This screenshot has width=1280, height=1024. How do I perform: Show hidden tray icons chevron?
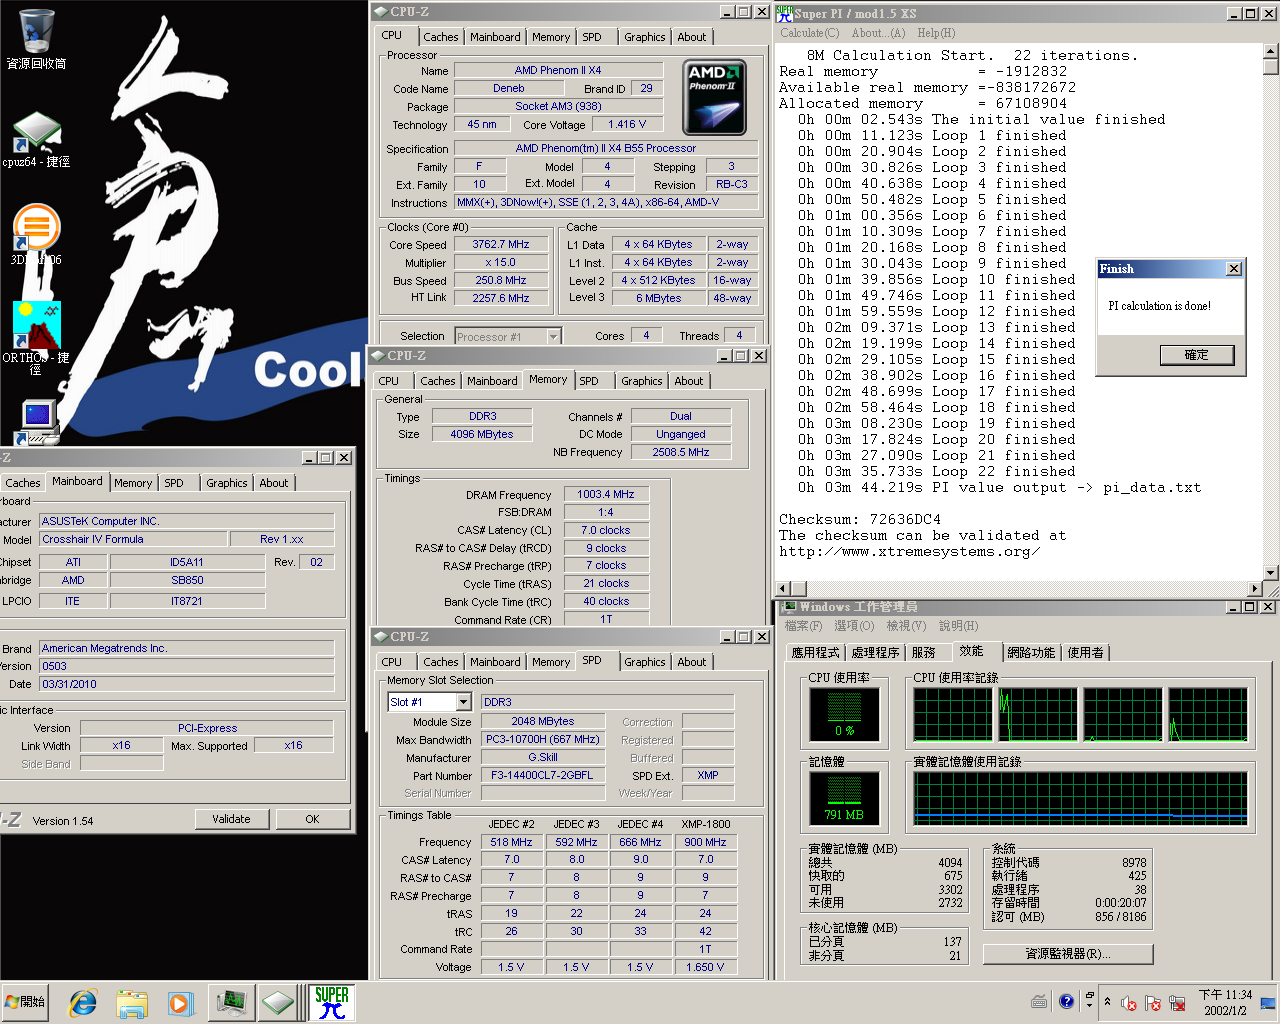1107,1001
